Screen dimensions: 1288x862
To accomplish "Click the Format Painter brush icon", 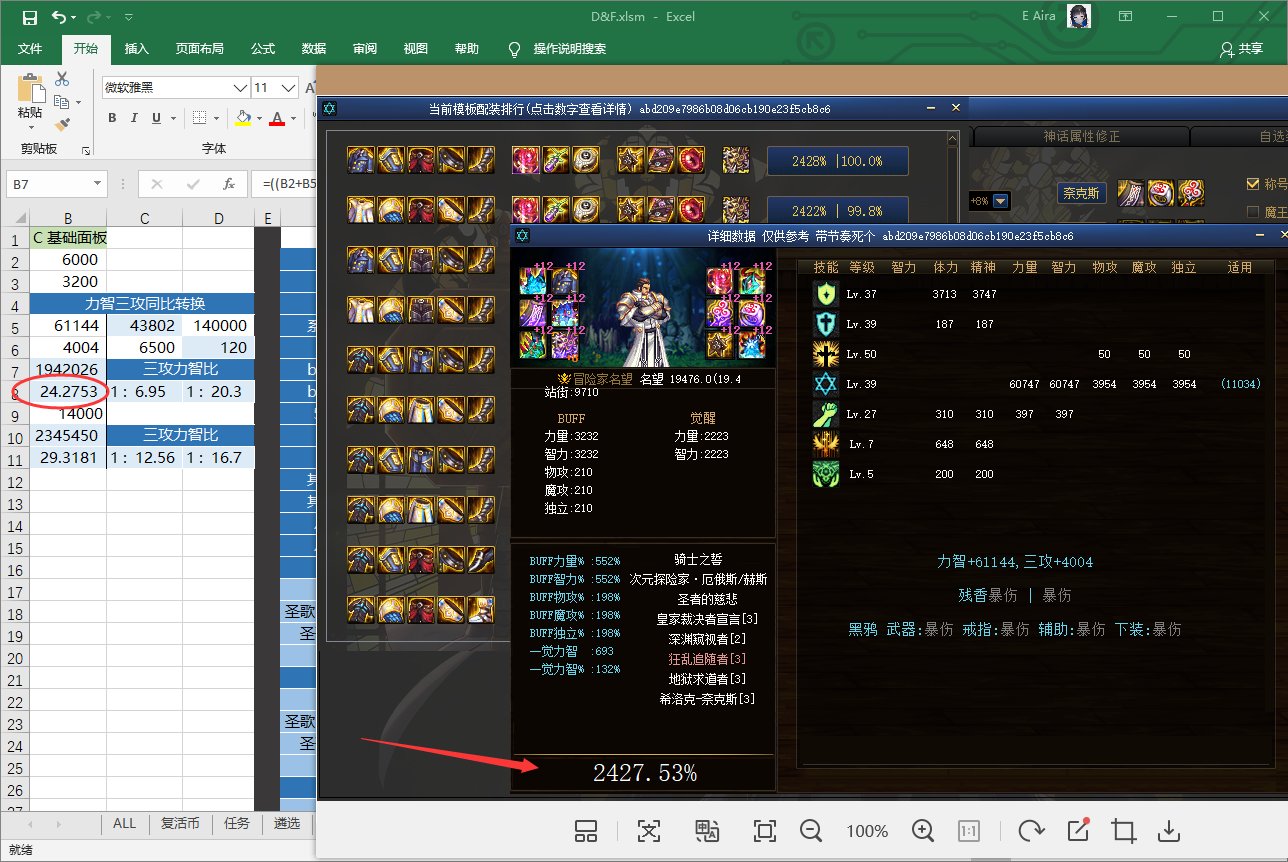I will 62,125.
